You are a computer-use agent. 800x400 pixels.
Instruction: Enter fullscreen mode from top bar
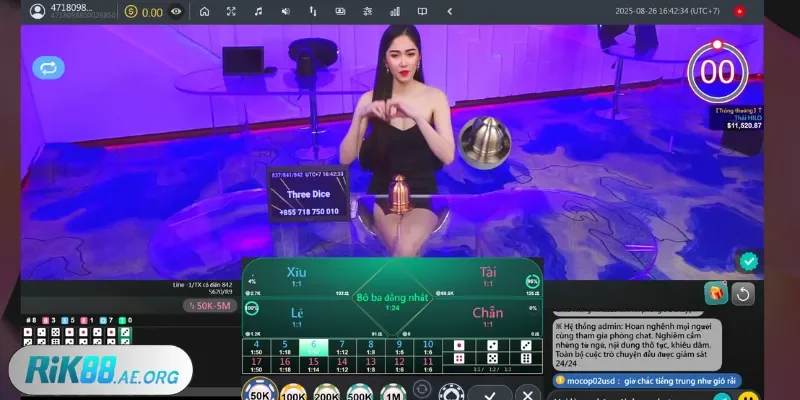(x=231, y=12)
